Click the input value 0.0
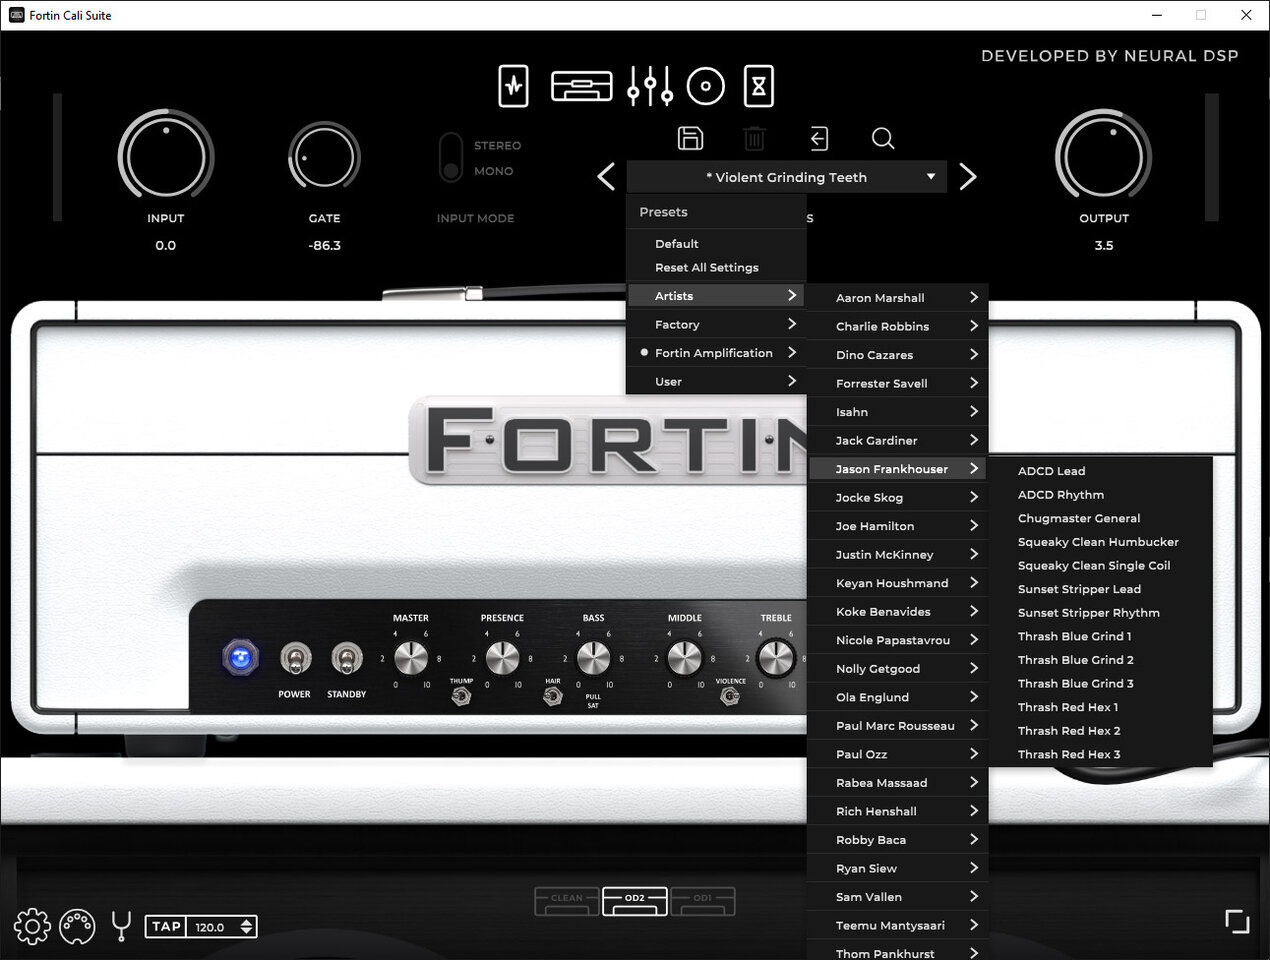 (x=165, y=245)
